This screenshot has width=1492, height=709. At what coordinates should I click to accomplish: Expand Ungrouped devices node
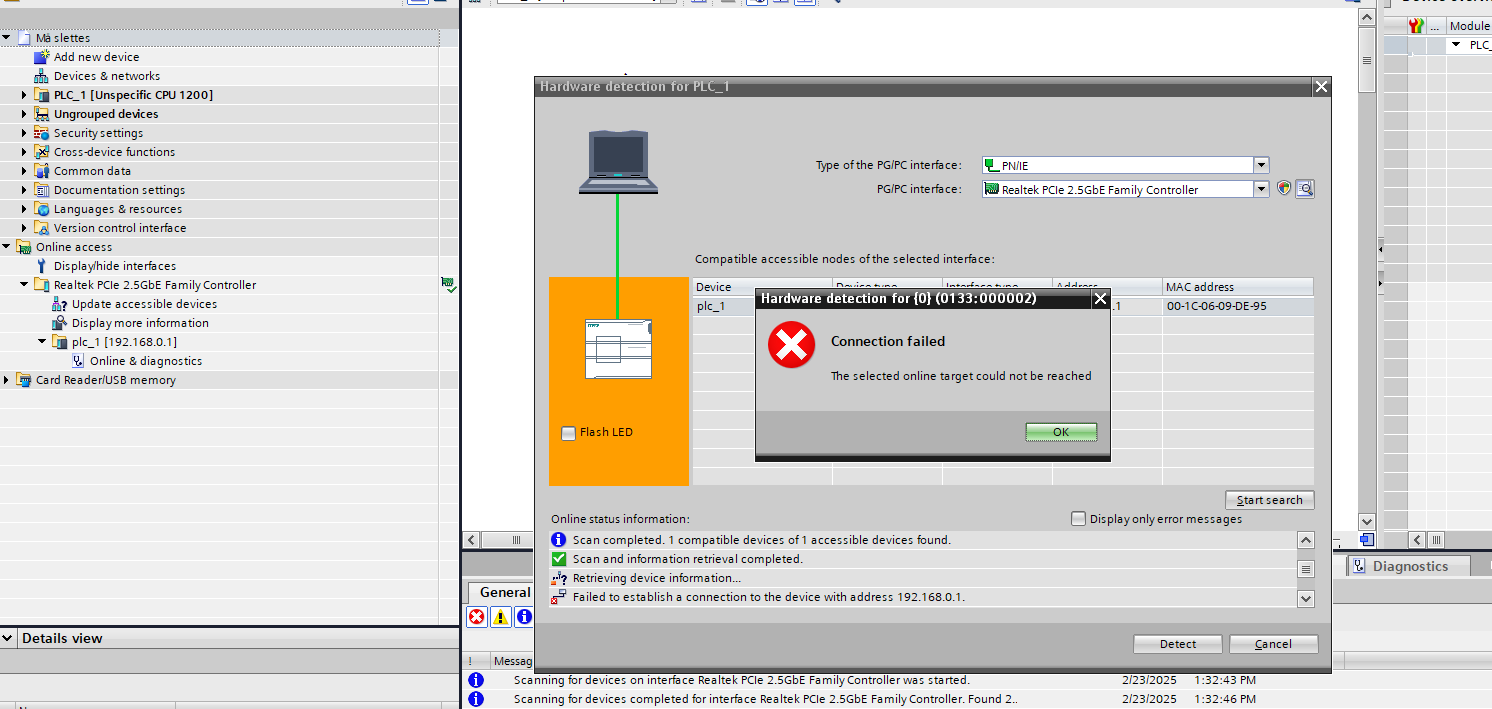pos(24,114)
